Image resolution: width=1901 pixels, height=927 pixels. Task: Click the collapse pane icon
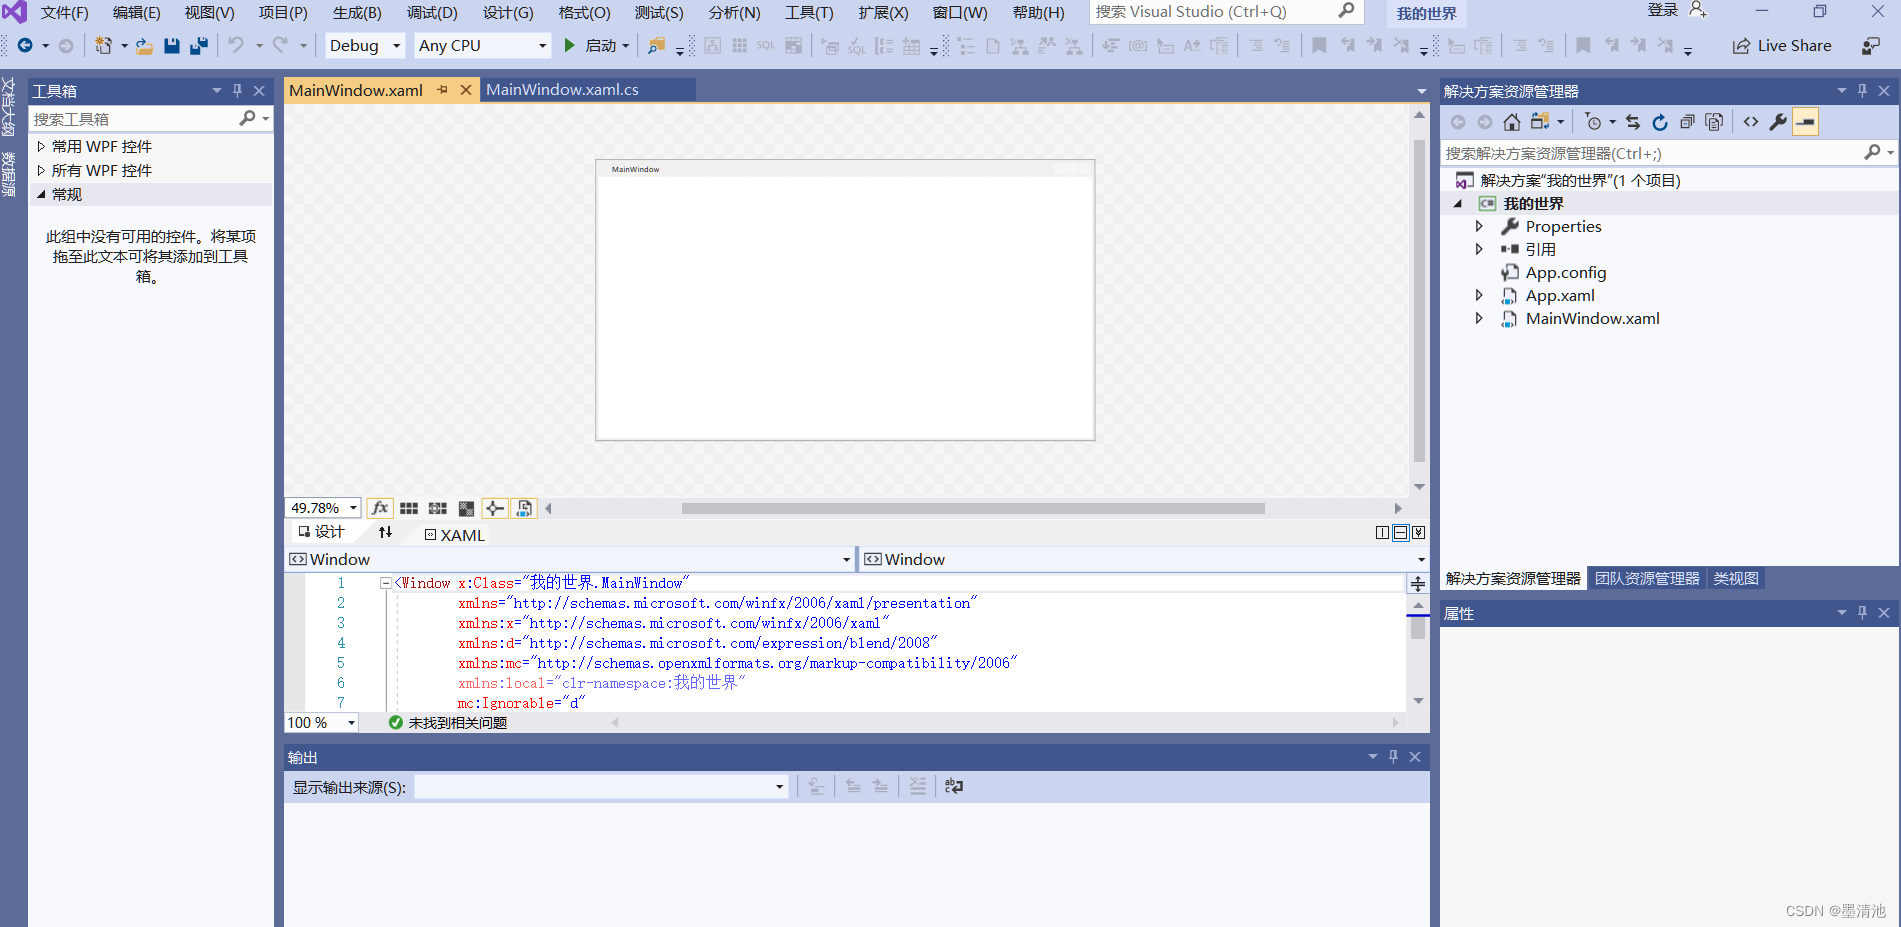(1419, 533)
